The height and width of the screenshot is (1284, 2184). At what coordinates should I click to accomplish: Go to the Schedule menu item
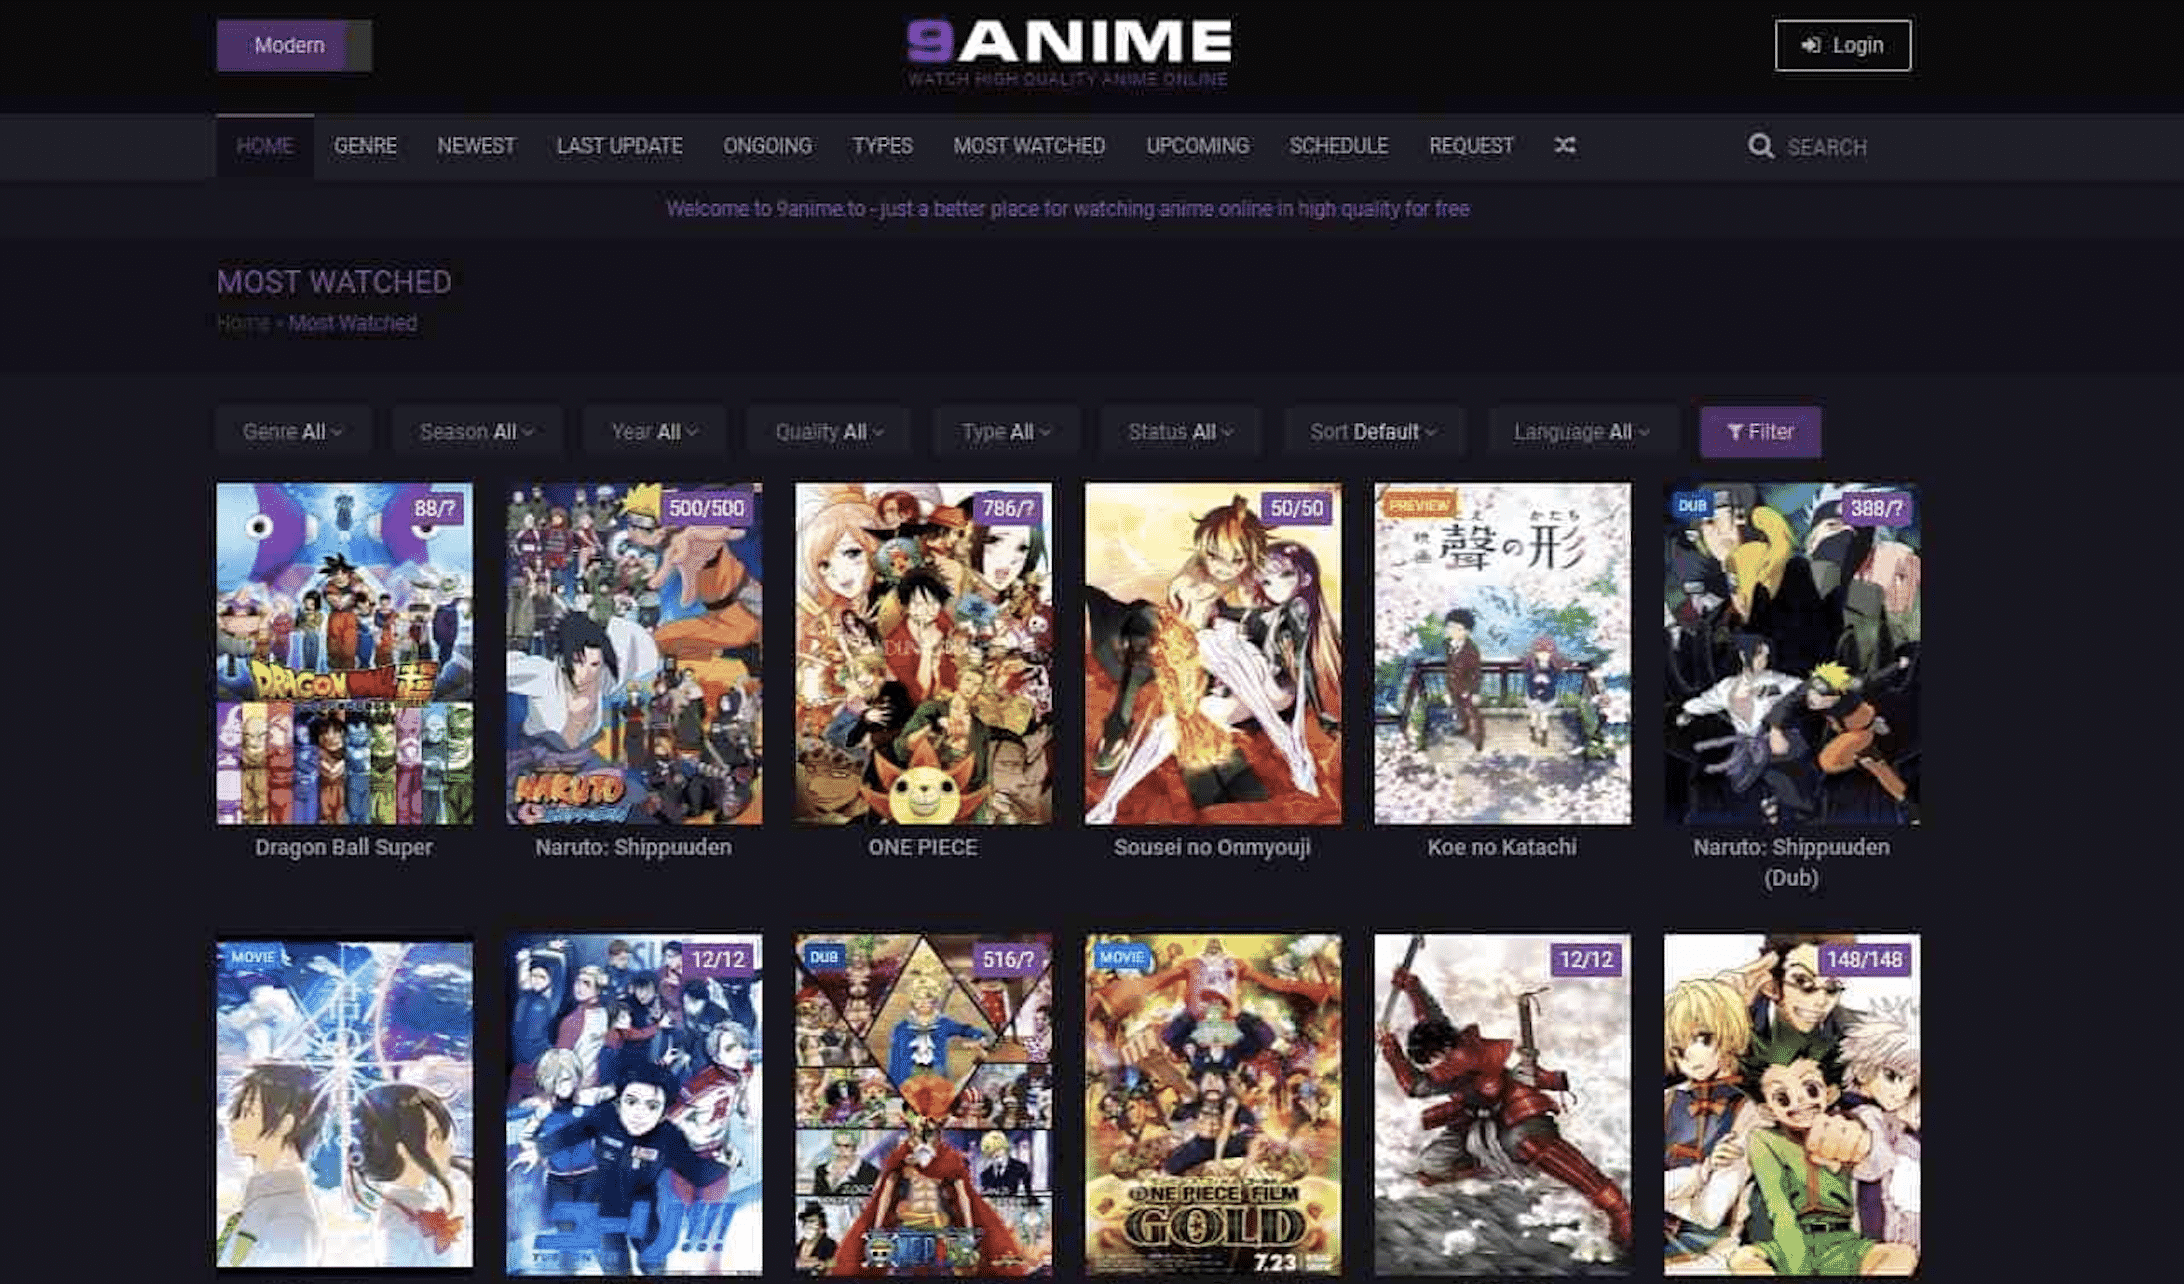click(x=1338, y=146)
